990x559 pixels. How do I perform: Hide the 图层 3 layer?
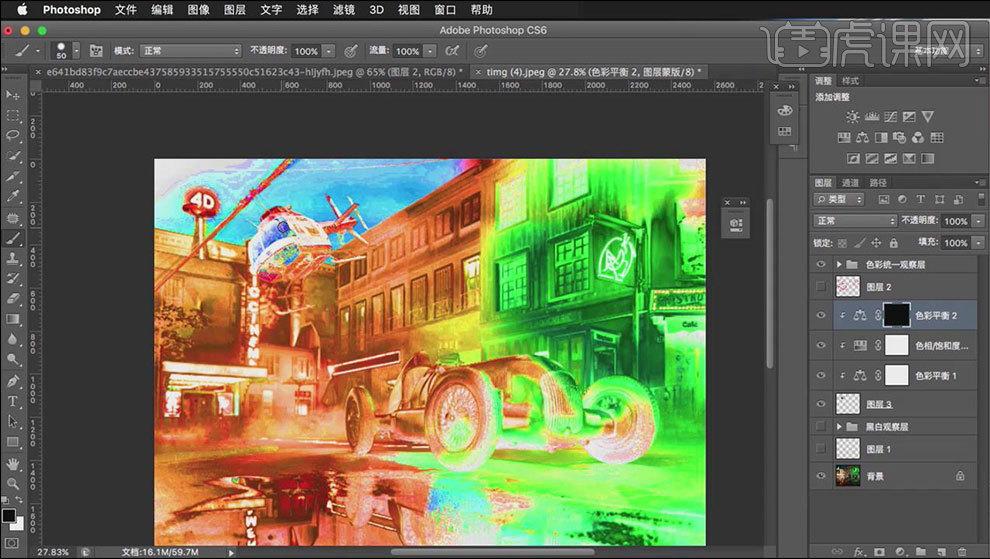coord(821,404)
